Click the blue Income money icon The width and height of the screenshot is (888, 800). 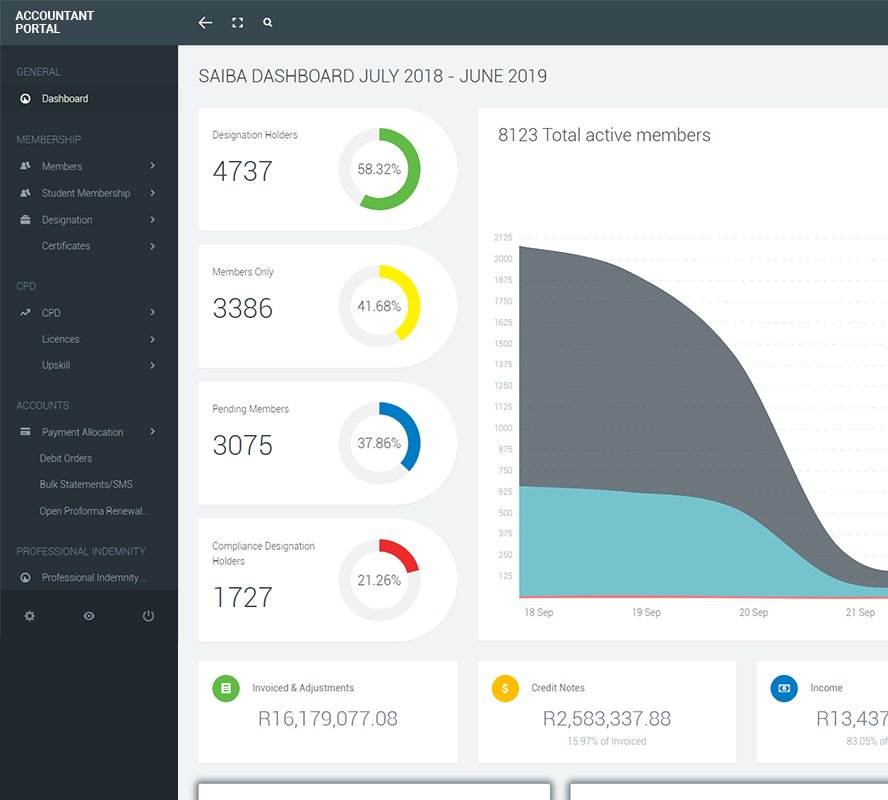(x=784, y=688)
